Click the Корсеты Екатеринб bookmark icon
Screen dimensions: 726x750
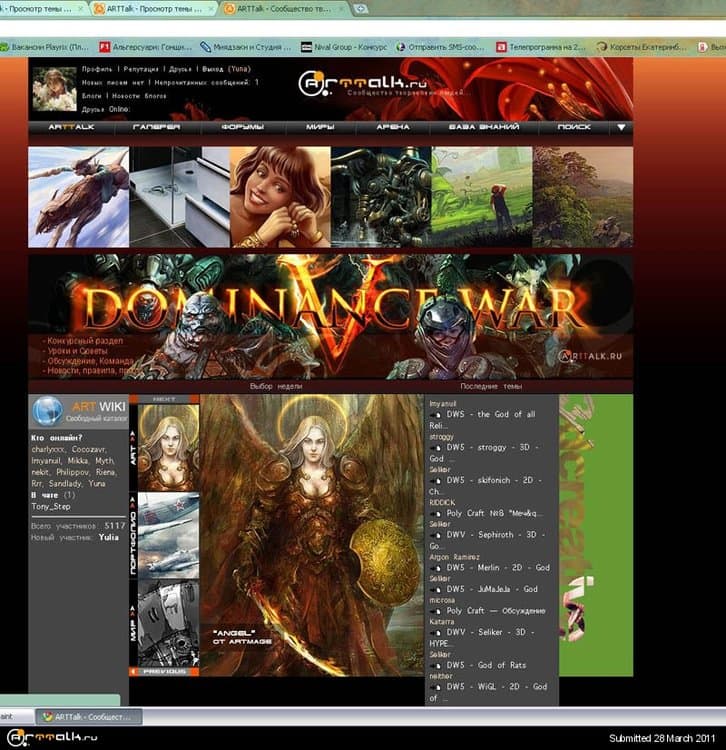tap(602, 47)
